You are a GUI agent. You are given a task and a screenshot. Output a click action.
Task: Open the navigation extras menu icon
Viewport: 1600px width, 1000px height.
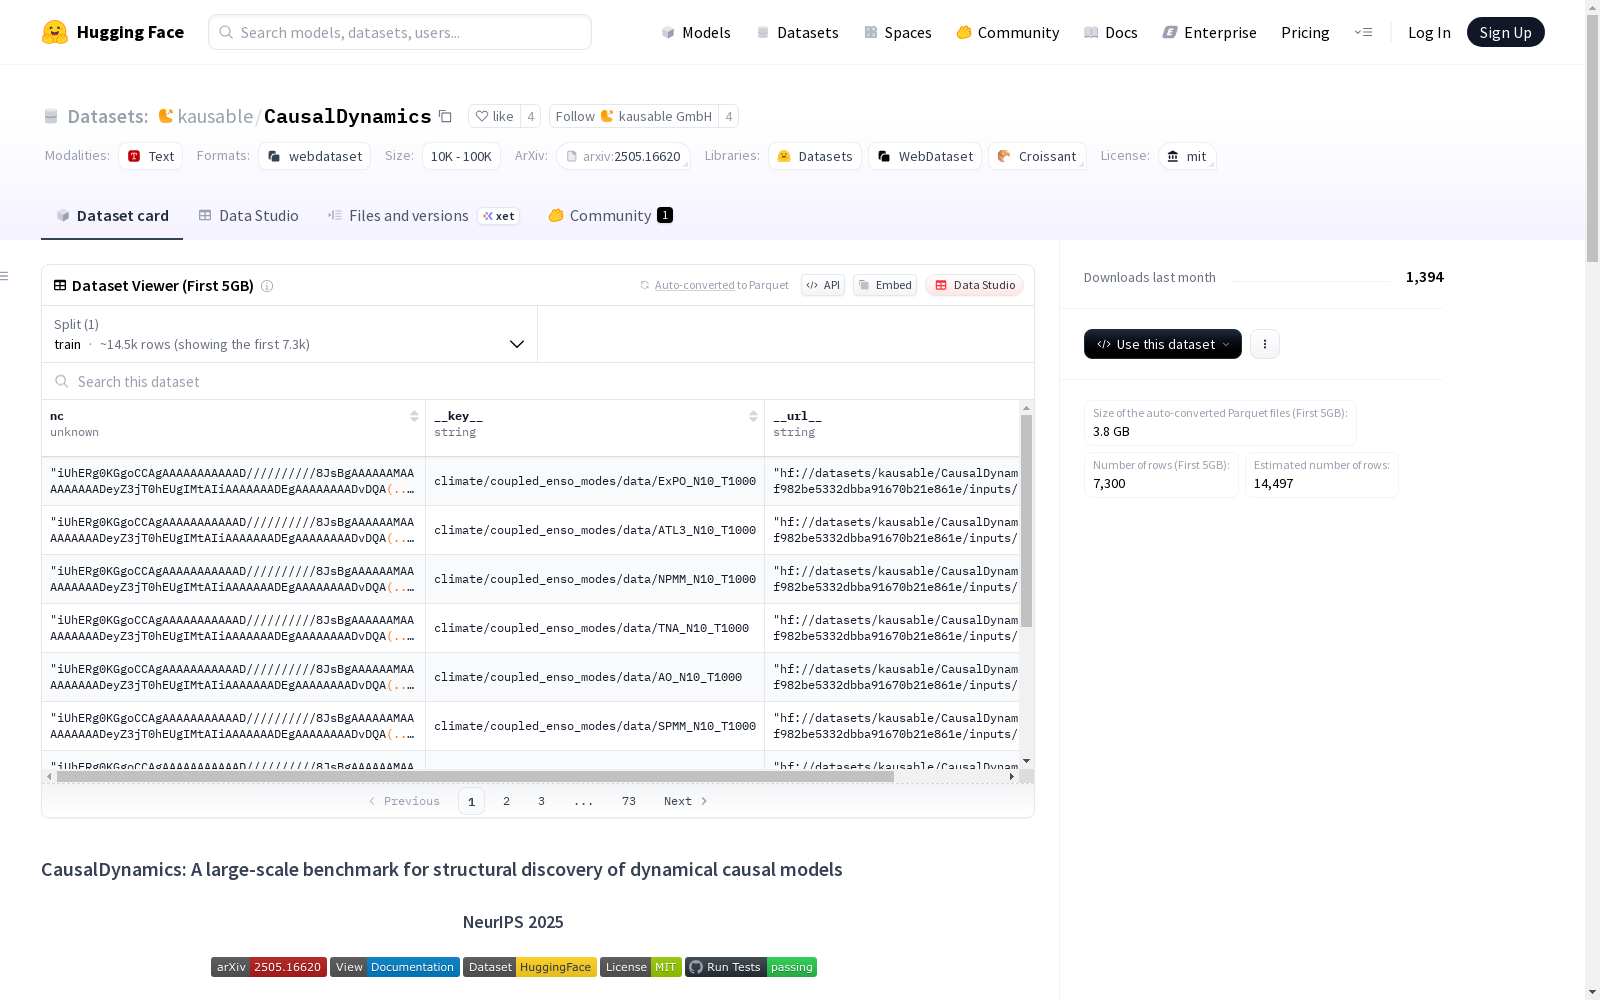coord(1363,32)
